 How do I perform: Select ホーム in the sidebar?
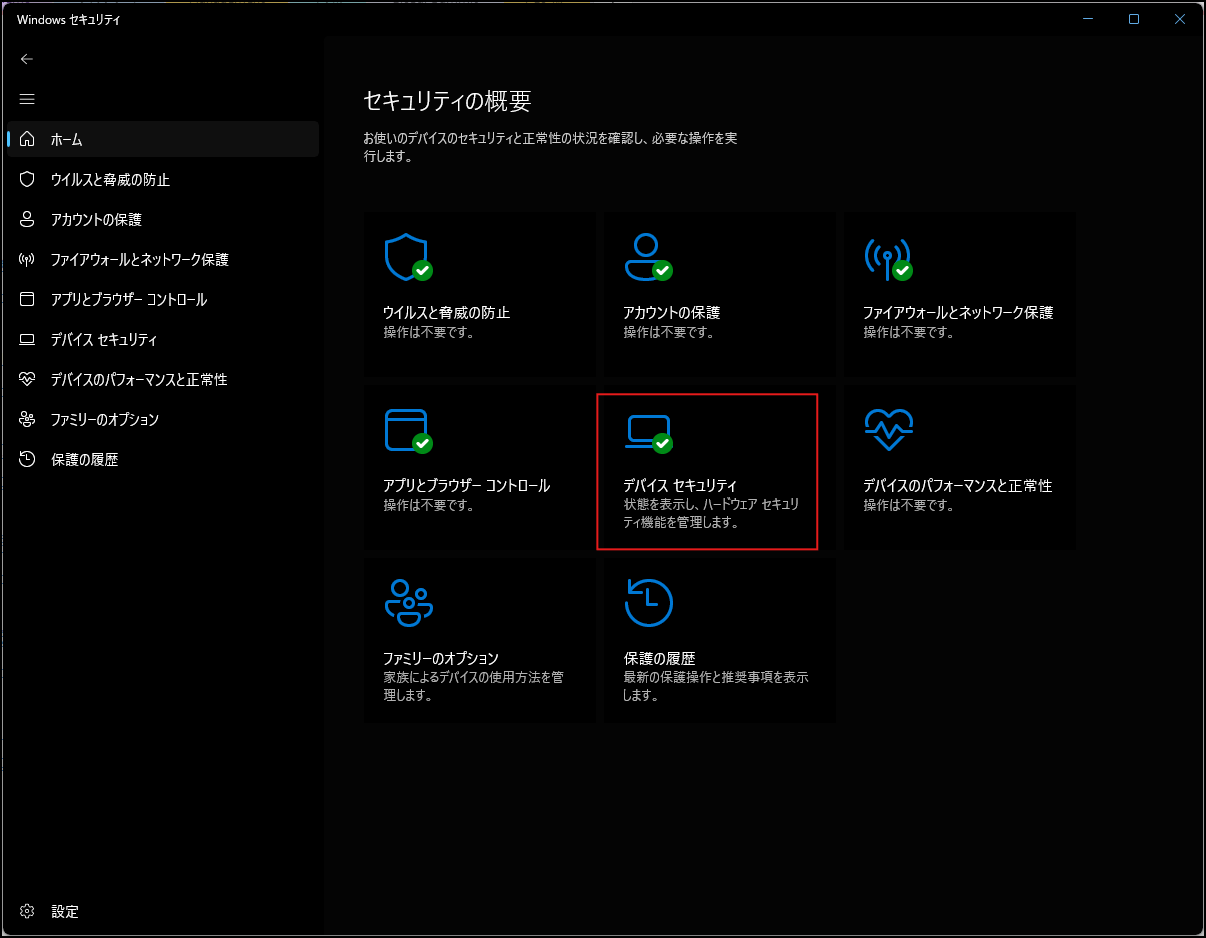click(162, 139)
